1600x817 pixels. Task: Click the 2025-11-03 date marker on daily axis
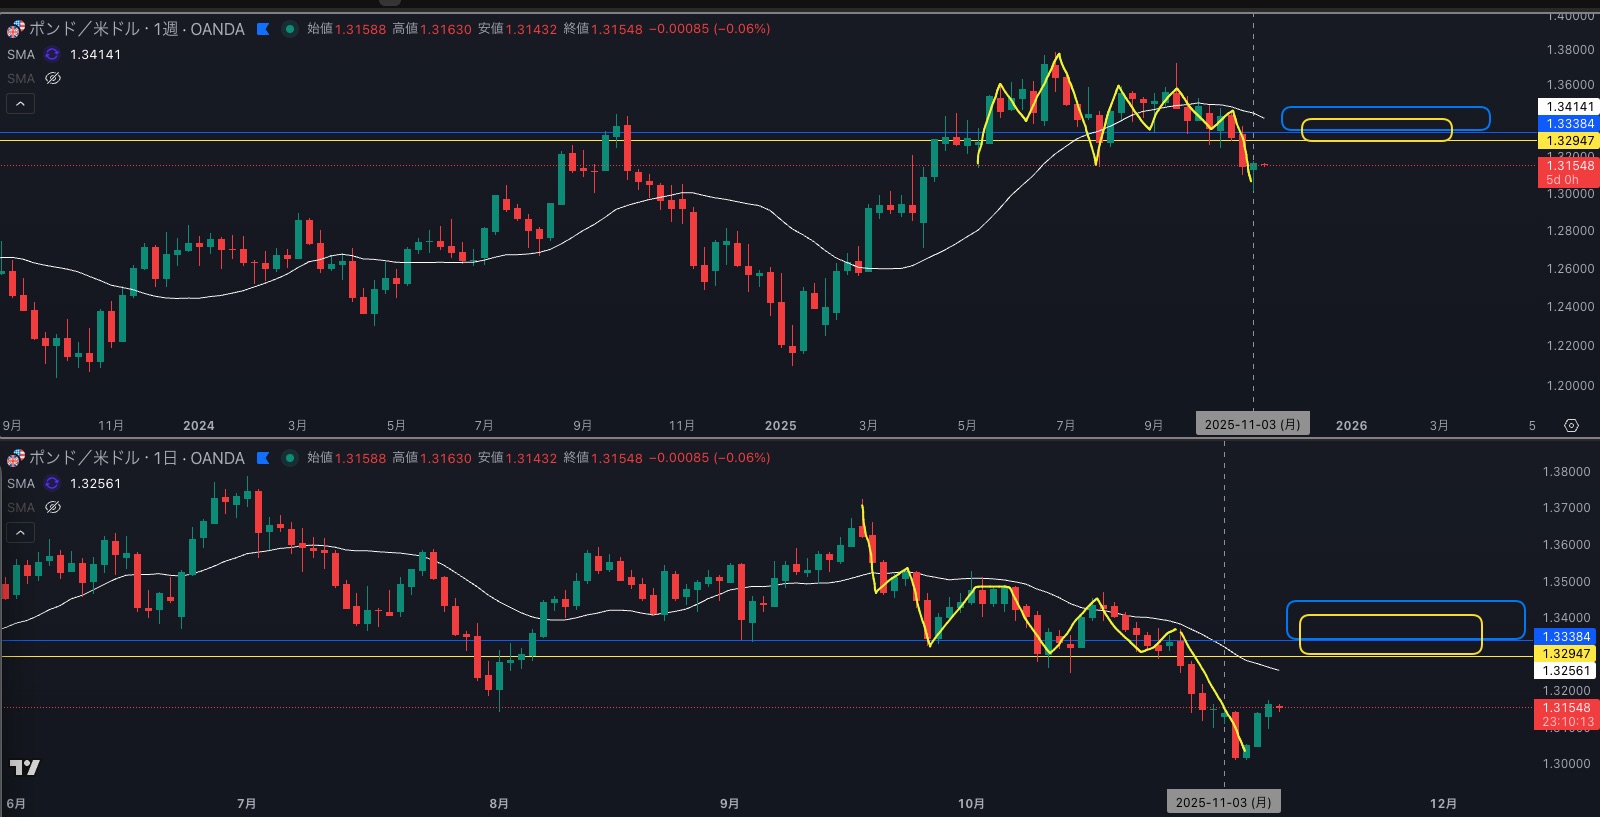point(1223,802)
